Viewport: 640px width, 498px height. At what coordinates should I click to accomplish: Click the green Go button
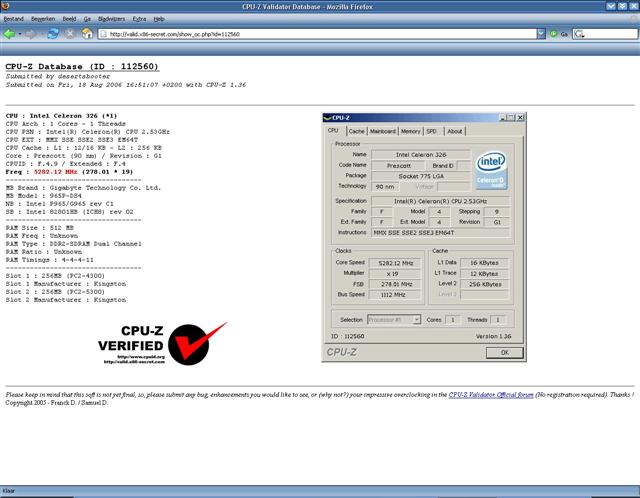[x=554, y=34]
